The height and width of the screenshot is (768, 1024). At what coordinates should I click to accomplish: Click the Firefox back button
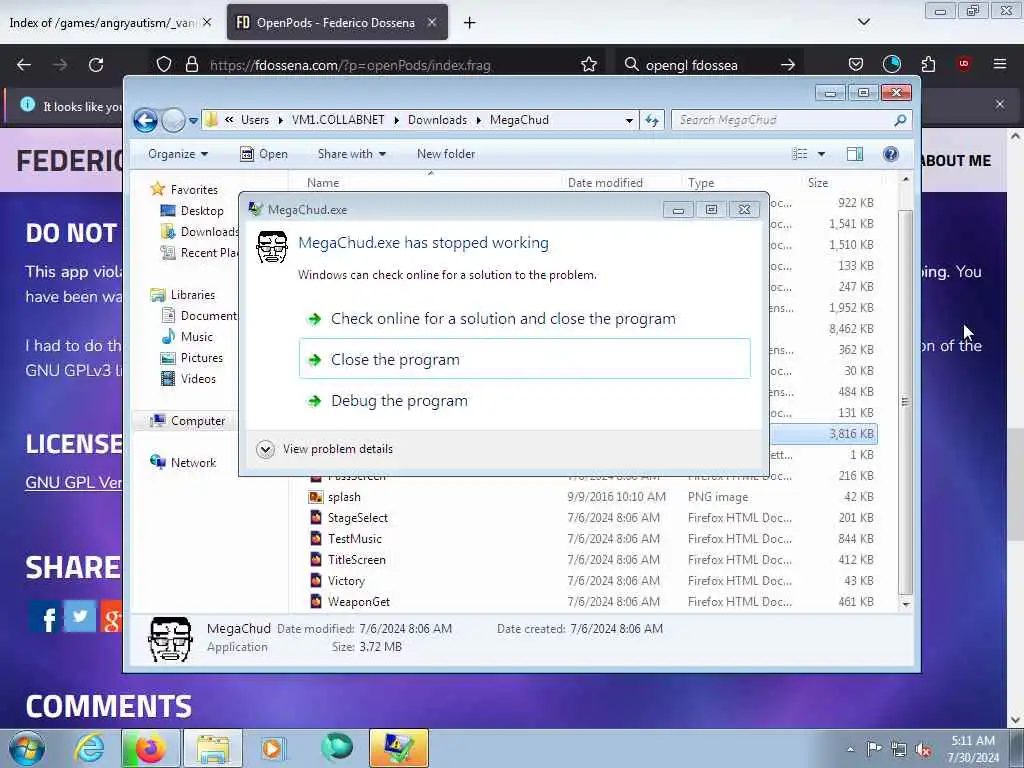(x=24, y=65)
